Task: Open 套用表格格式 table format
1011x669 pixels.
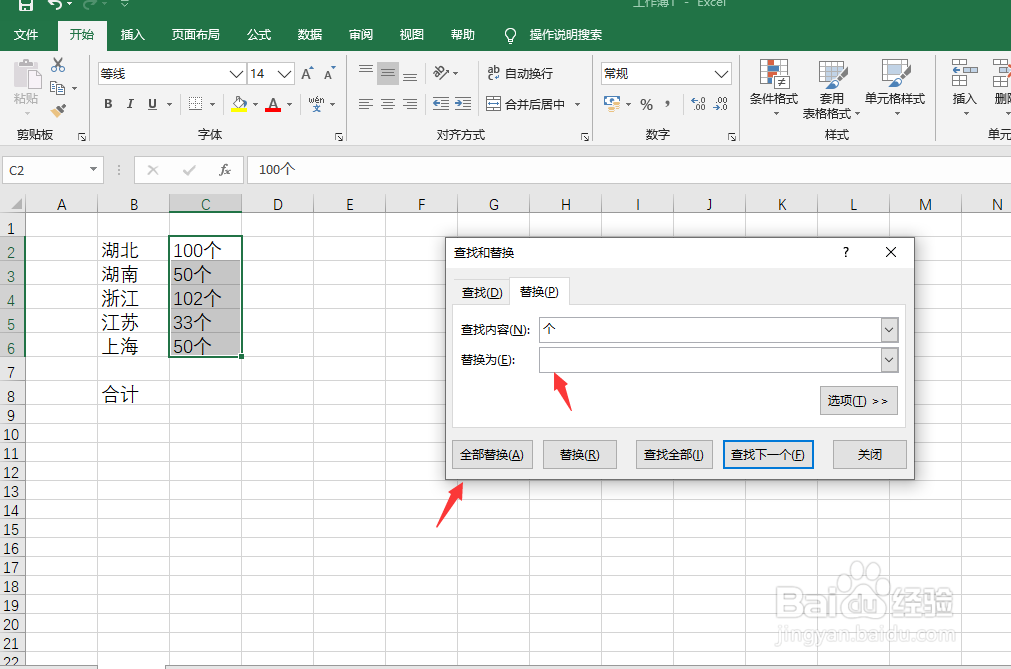Action: 832,89
